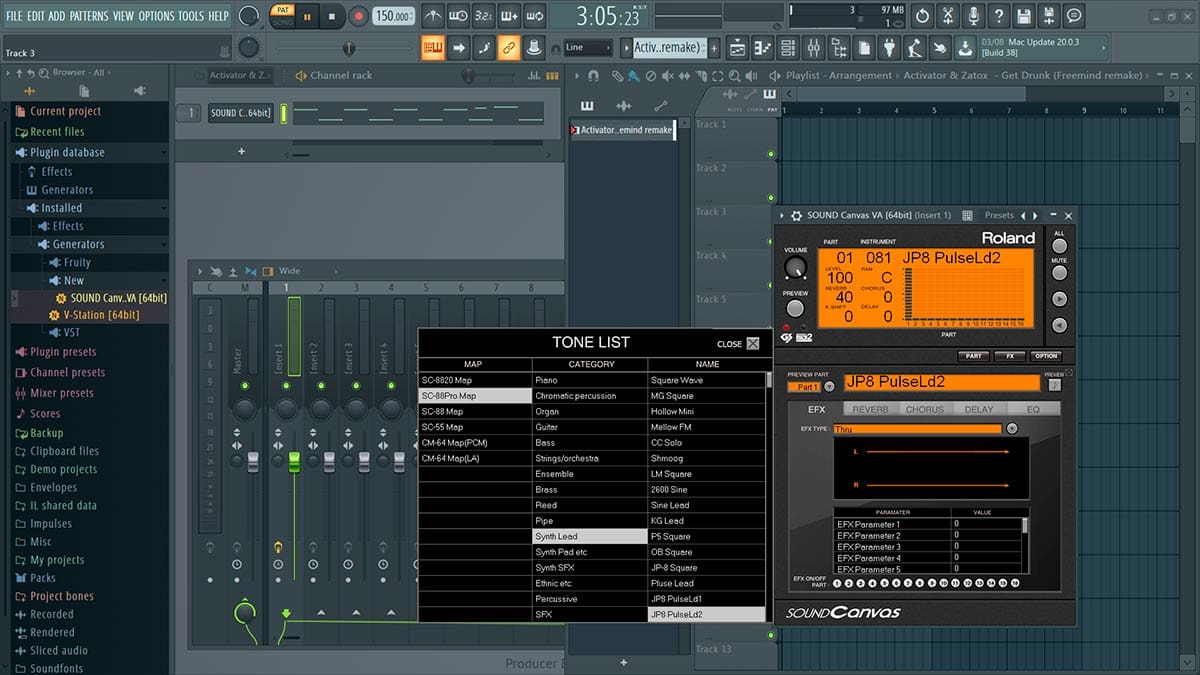
Task: Click the help question mark icon
Action: 998,16
